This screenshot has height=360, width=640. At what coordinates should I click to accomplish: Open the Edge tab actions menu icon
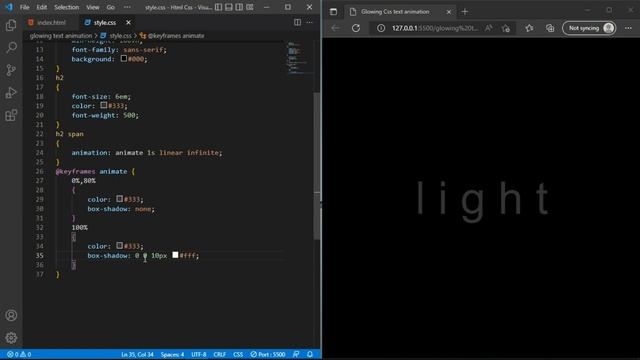(x=333, y=12)
